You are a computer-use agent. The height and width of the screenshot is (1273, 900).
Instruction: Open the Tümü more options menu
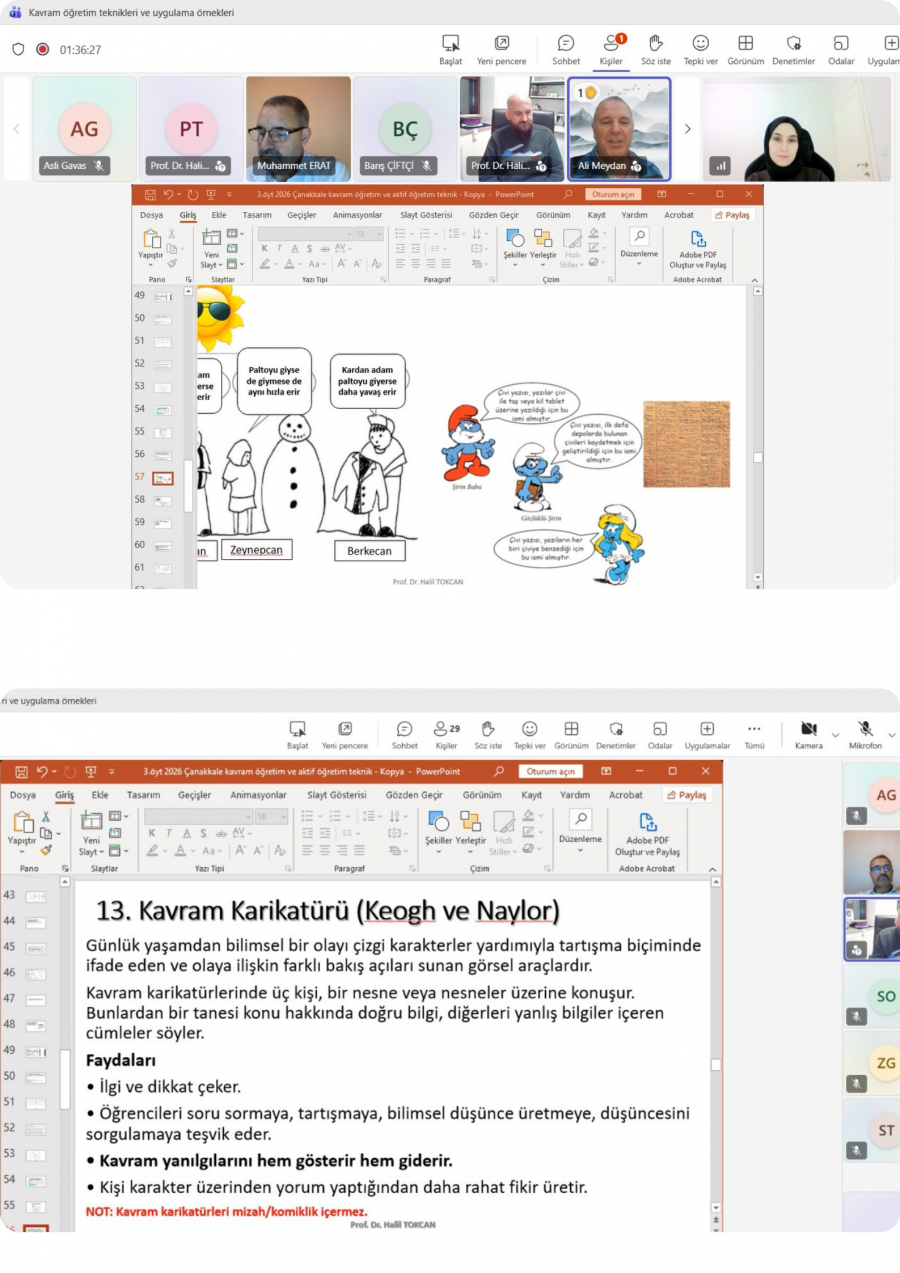click(754, 734)
